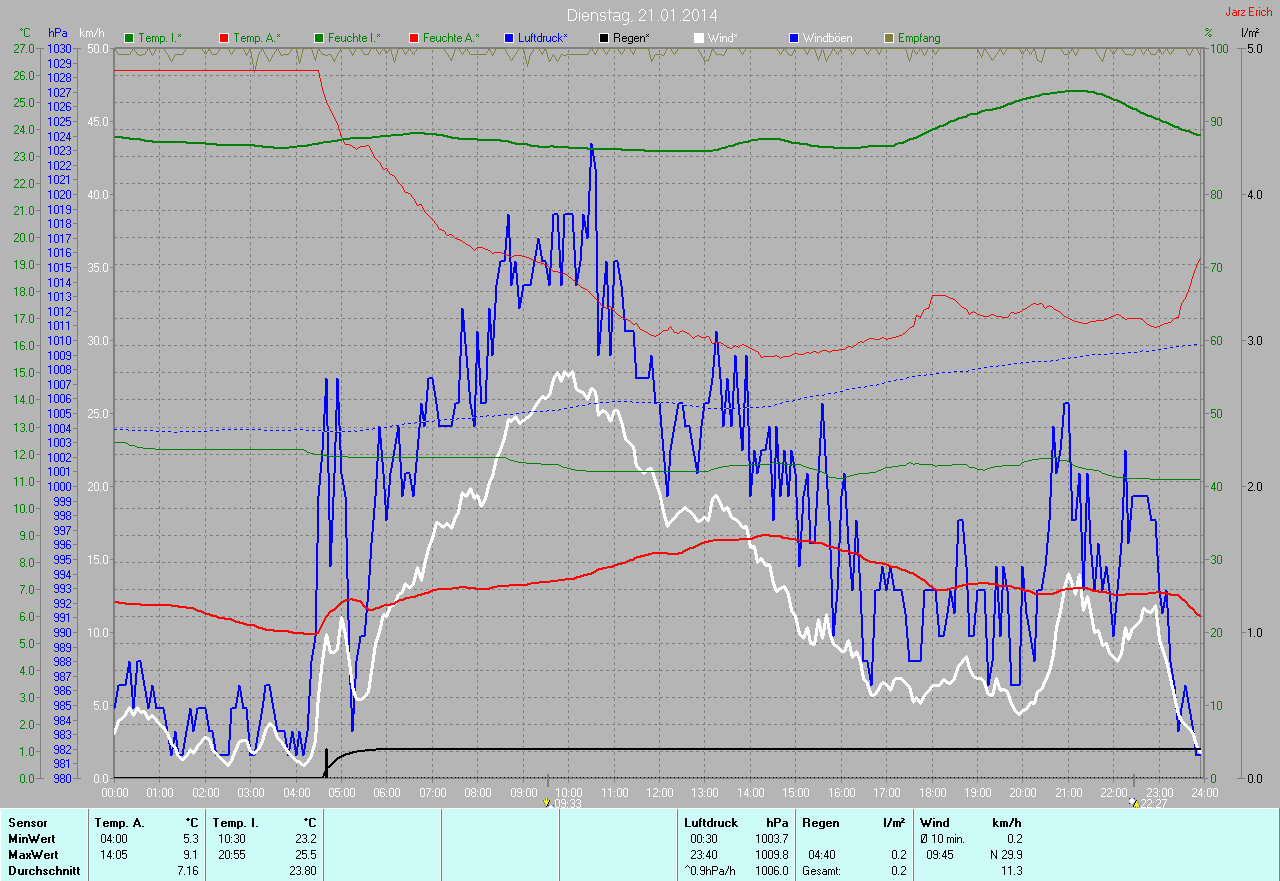This screenshot has width=1280, height=881.
Task: Click the green Feuchte I. legend square
Action: coord(318,38)
